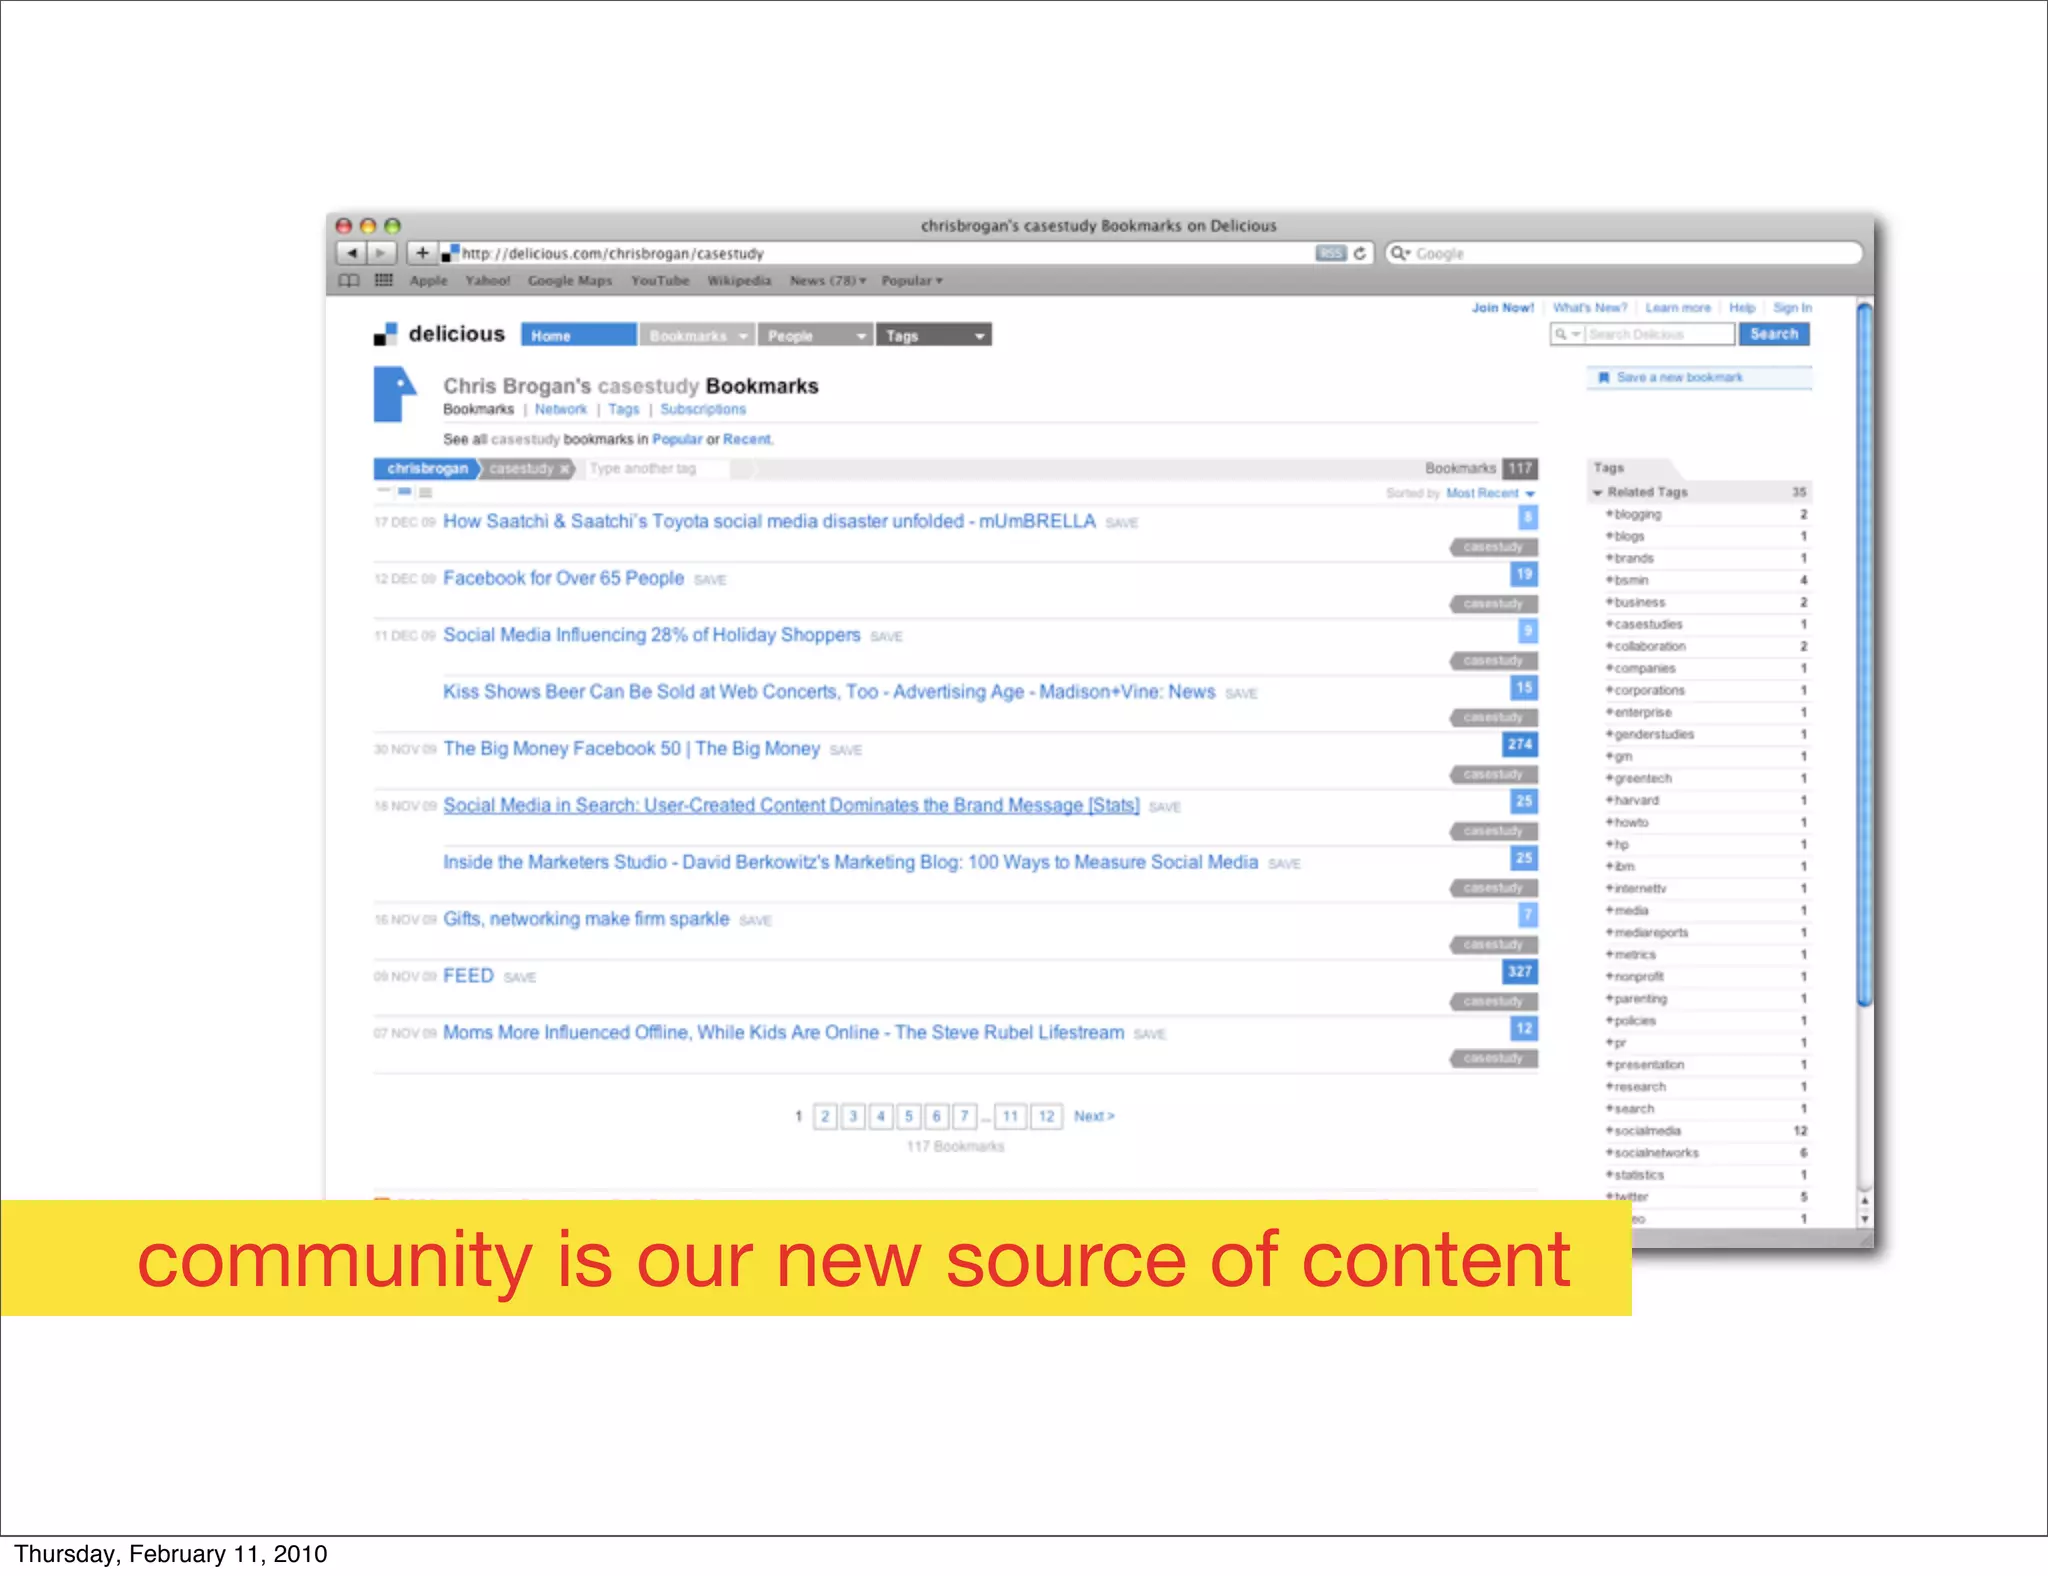The height and width of the screenshot is (1576, 2048).
Task: Open the Subscriptions profile link
Action: click(x=703, y=409)
